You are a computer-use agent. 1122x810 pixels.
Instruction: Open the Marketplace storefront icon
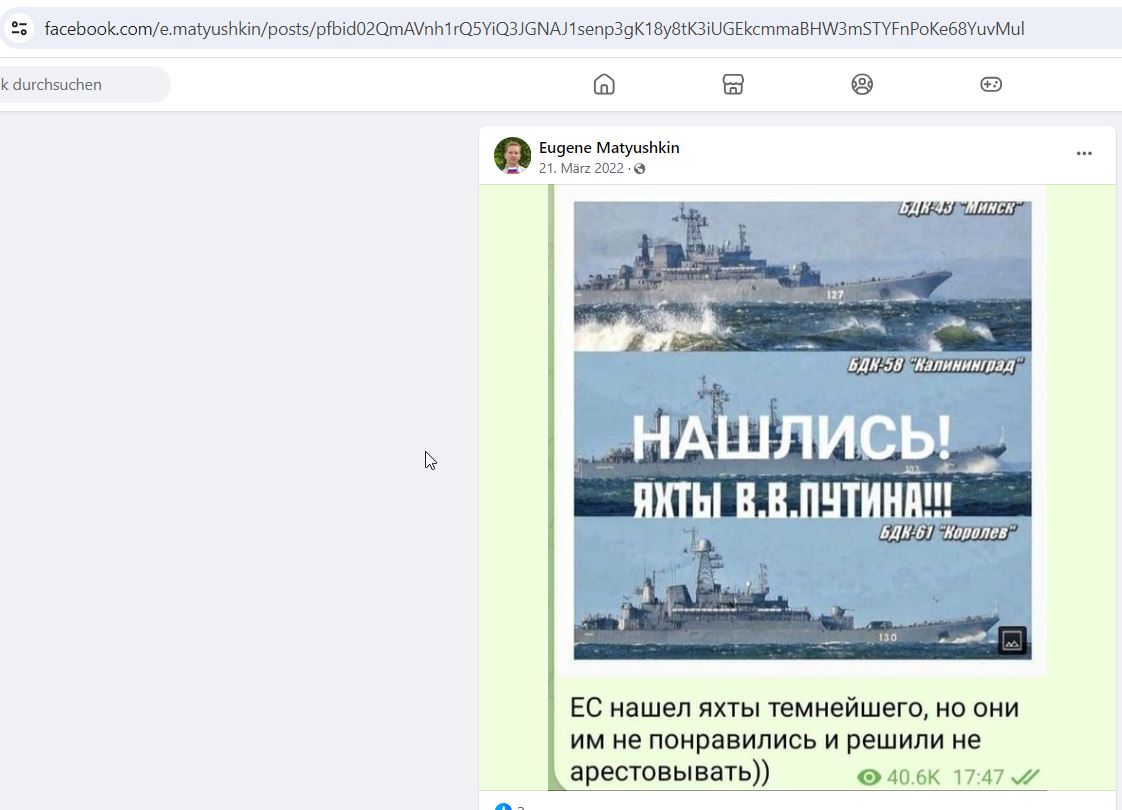(733, 84)
